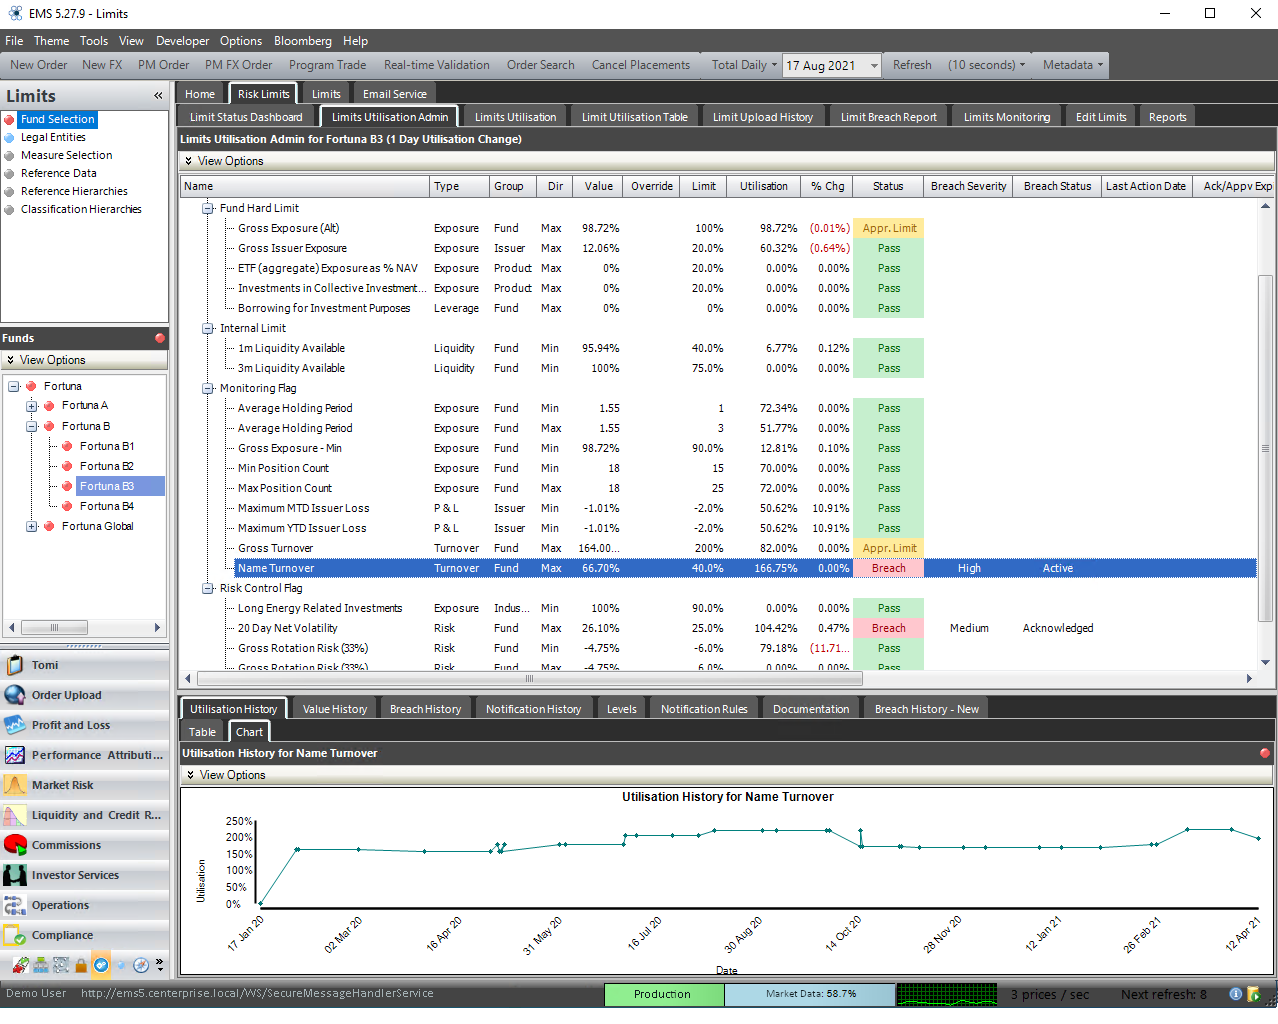1278x1024 pixels.
Task: Switch to the Limit Breach Report tab
Action: [x=888, y=117]
